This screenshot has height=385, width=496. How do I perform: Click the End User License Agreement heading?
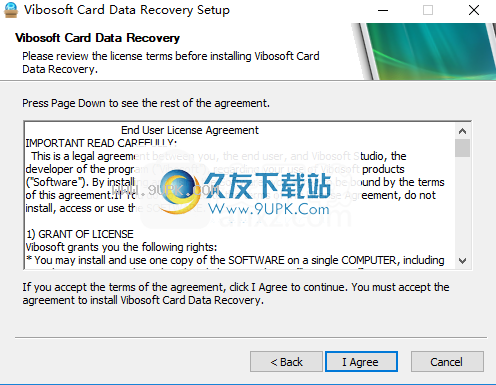pyautogui.click(x=190, y=130)
